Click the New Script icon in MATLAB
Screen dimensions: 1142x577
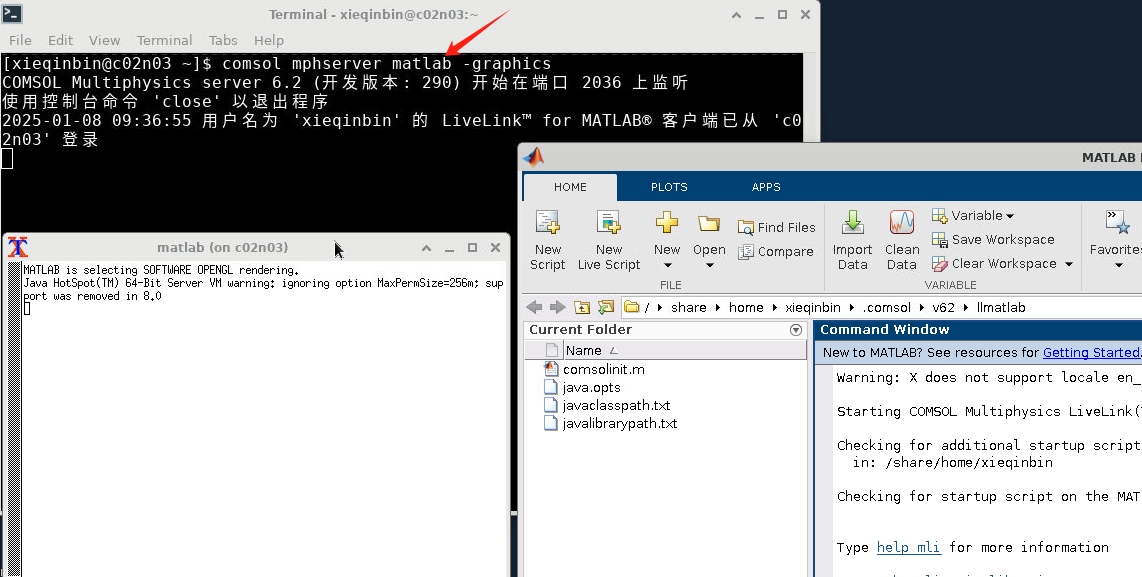pos(547,223)
